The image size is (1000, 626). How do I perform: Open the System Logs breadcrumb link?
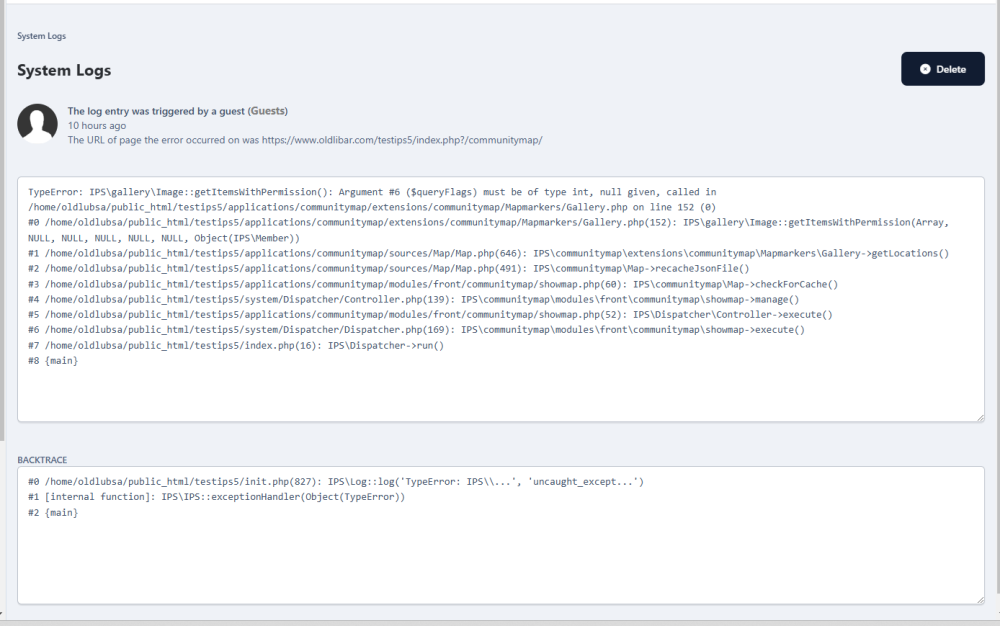41,36
